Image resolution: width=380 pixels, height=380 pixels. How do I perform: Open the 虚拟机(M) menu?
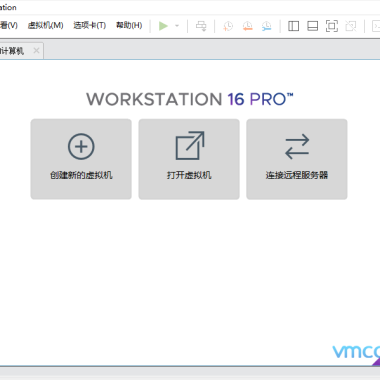coord(45,25)
